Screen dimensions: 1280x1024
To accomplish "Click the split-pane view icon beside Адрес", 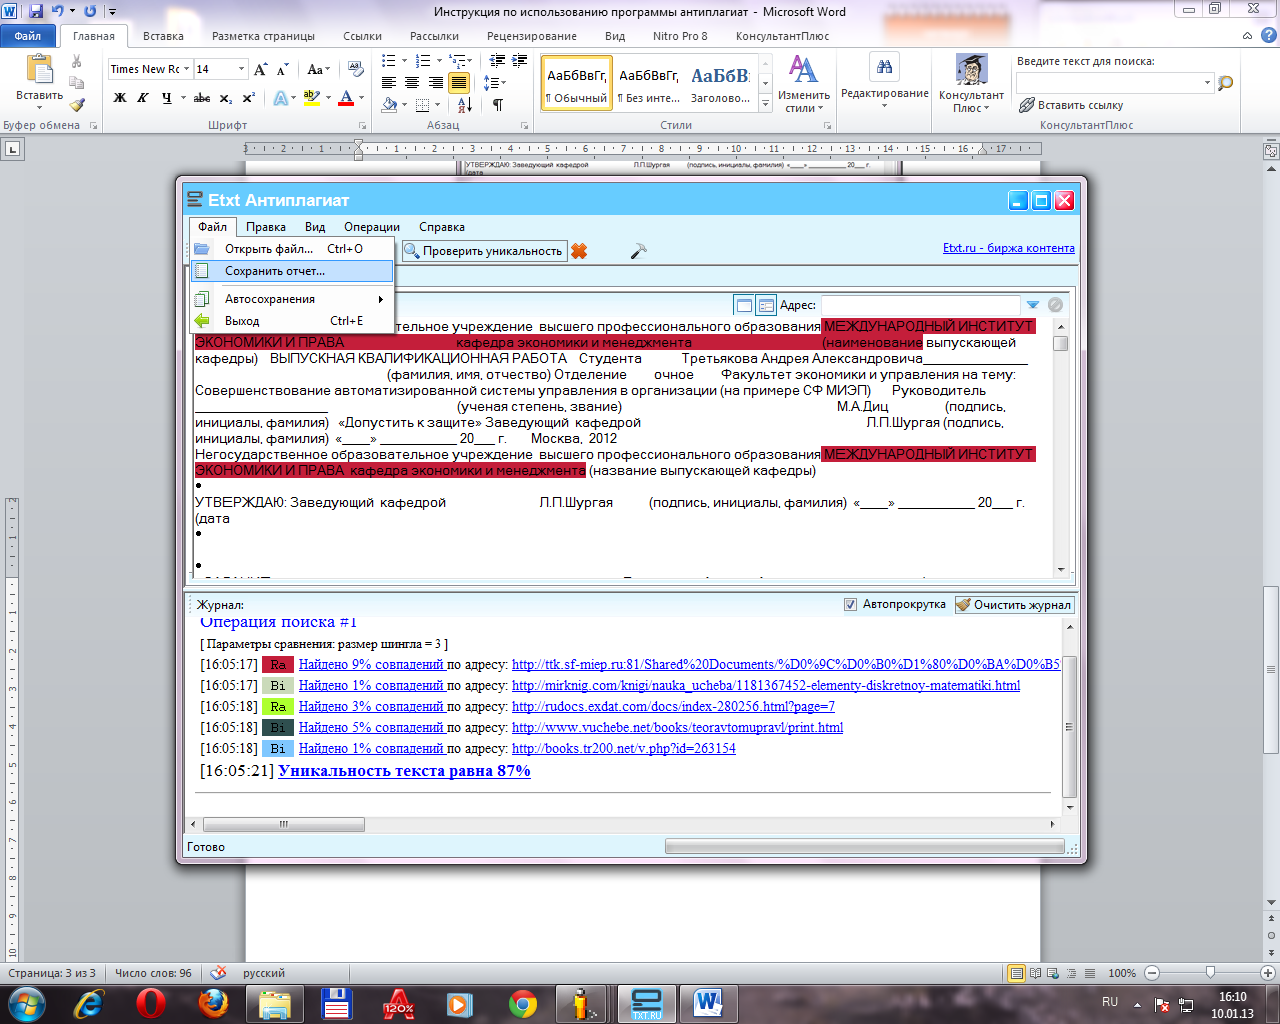I will tap(766, 305).
